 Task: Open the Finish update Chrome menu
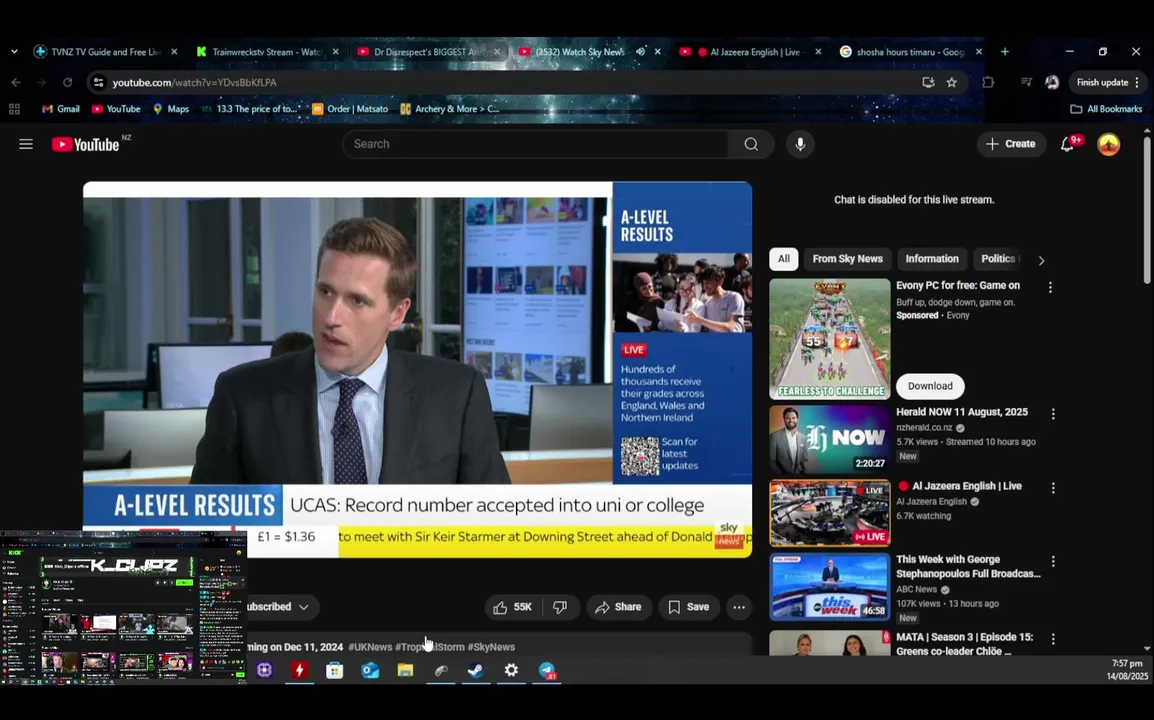[x=1108, y=82]
